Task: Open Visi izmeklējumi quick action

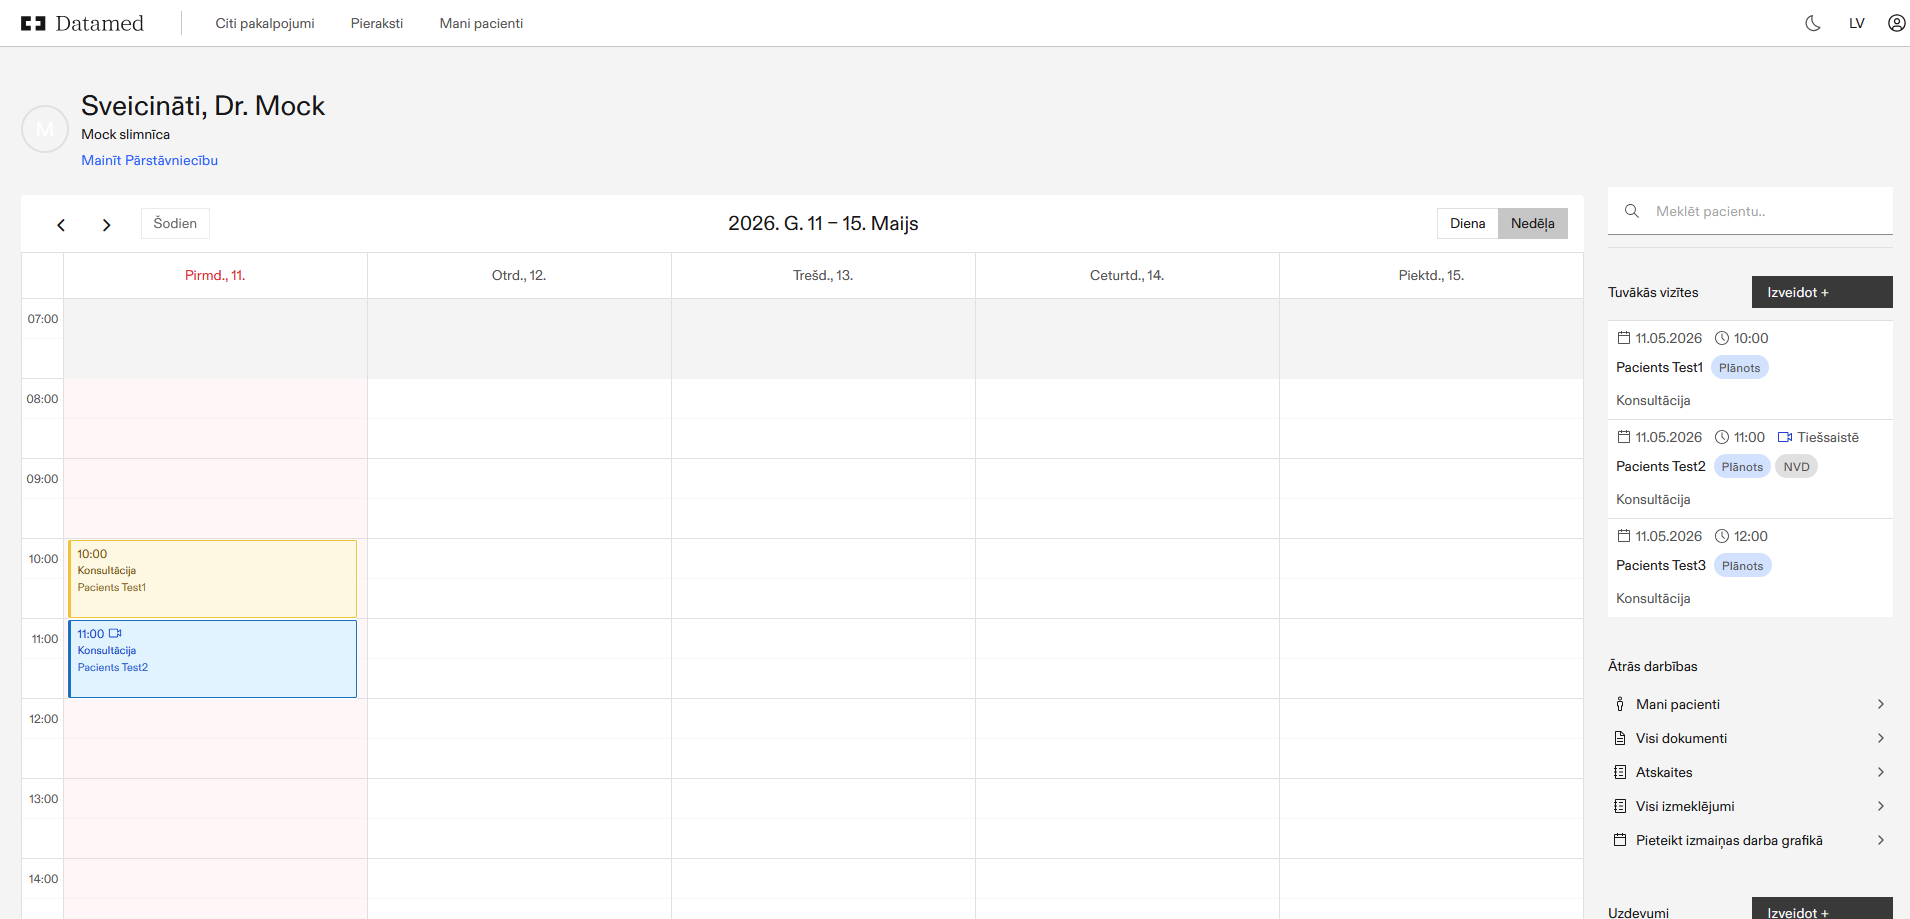Action: point(1750,806)
